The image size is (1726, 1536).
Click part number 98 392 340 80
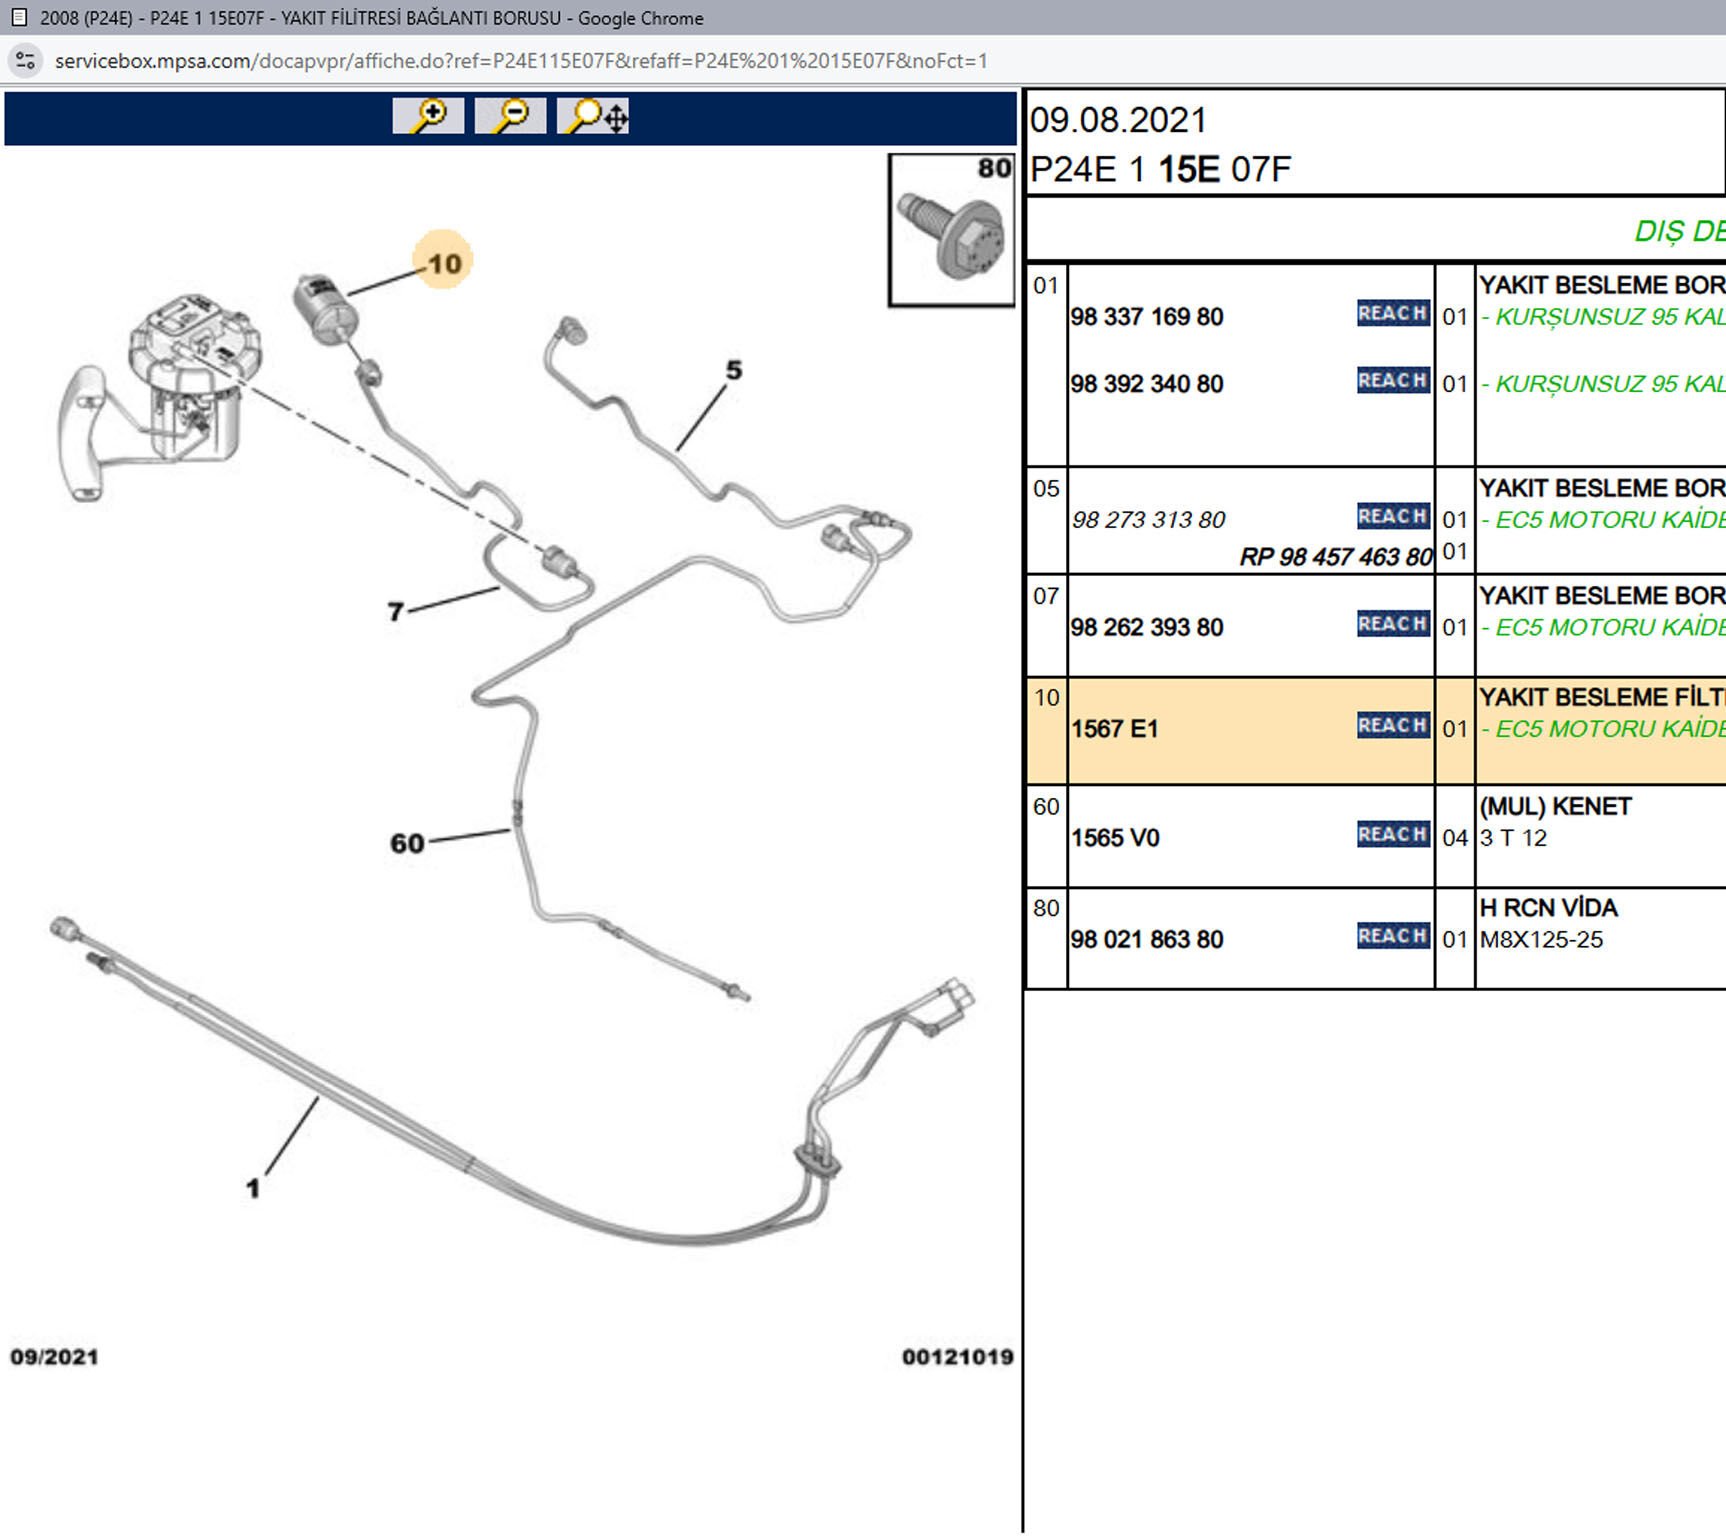pos(1146,384)
